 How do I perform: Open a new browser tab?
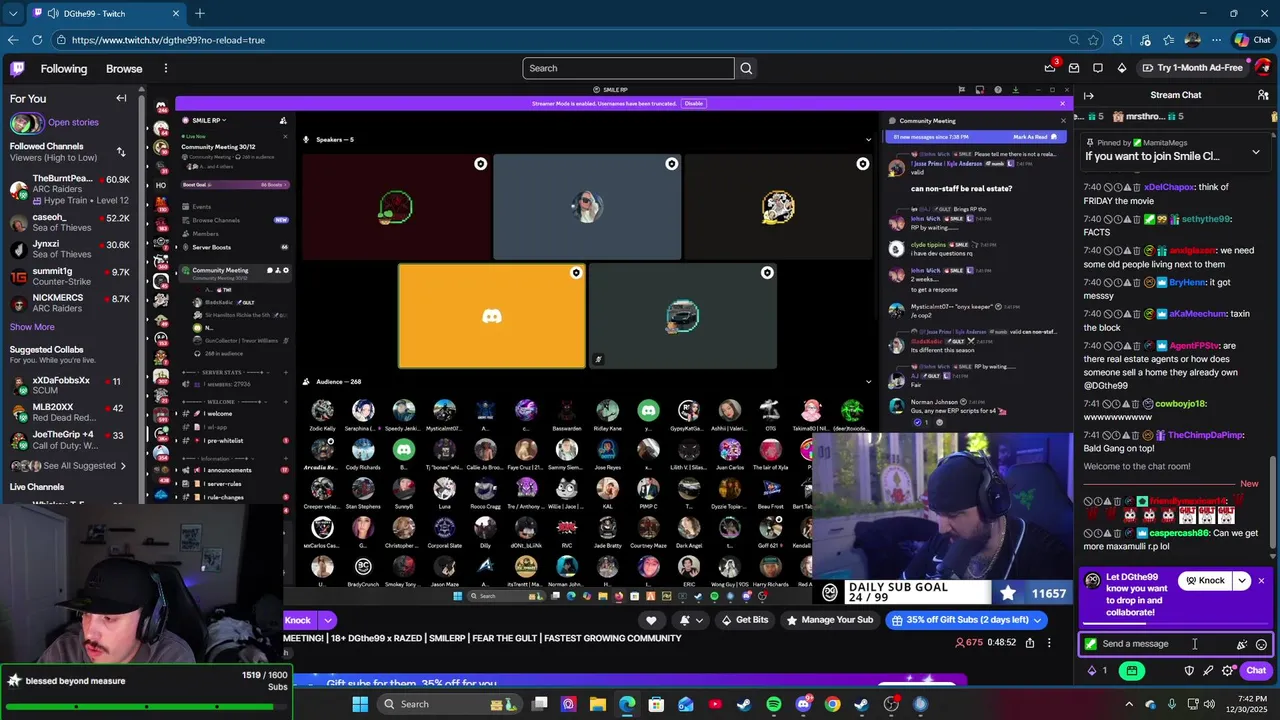200,13
